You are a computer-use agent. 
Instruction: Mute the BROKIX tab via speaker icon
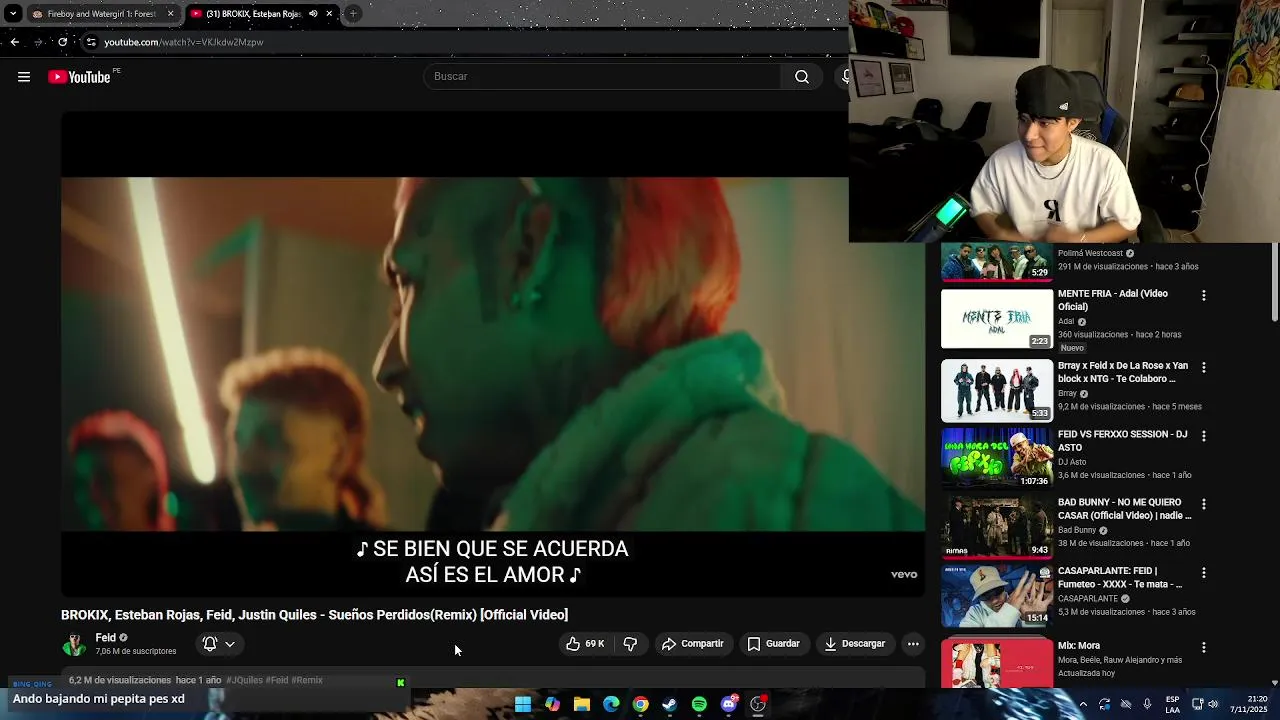tap(313, 14)
